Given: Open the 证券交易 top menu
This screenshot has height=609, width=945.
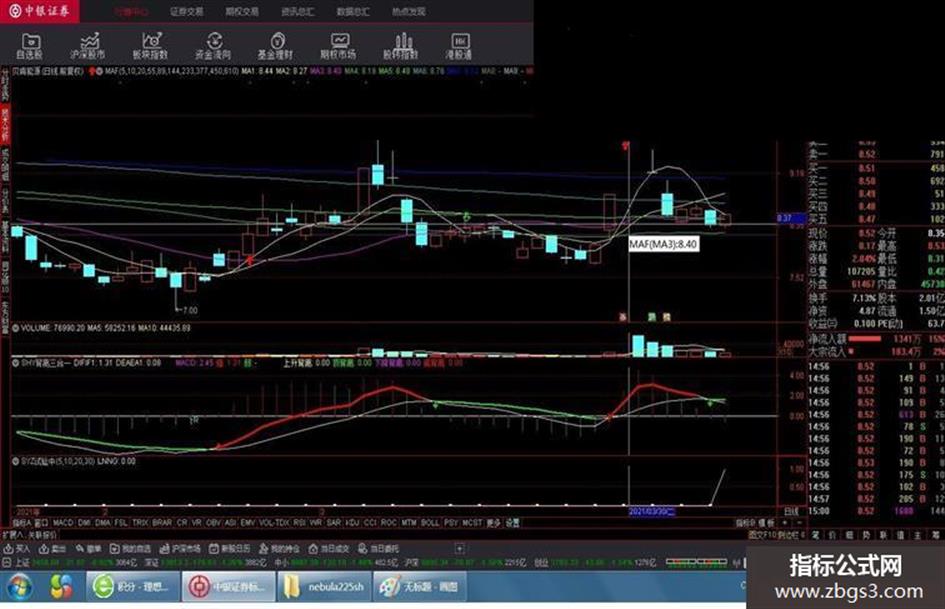Looking at the screenshot, I should click(x=187, y=11).
